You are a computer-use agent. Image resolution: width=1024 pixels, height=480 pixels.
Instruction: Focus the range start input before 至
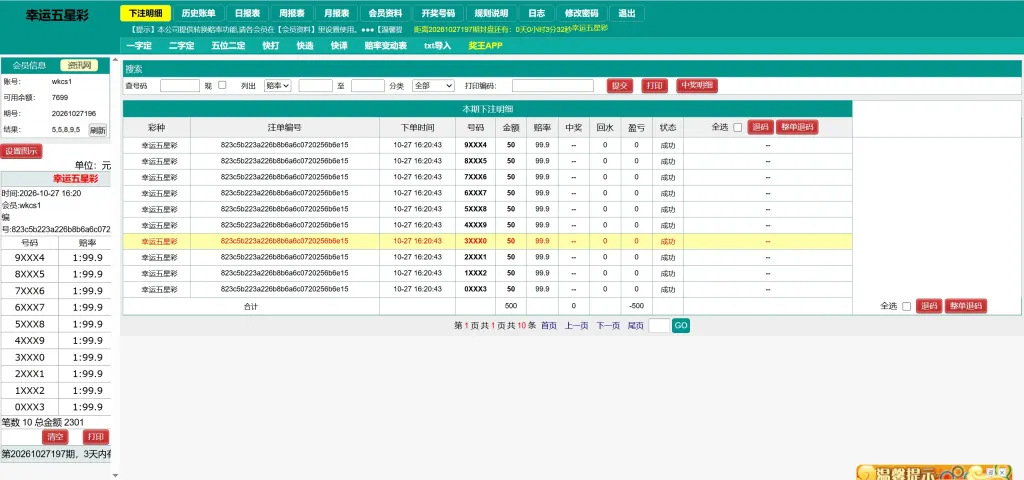click(316, 86)
